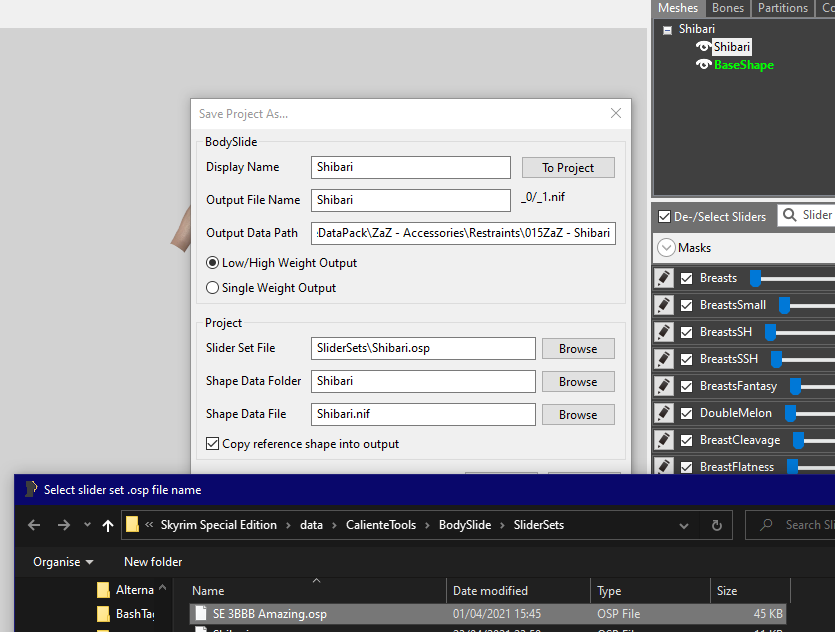The image size is (835, 632).
Task: Click the edit pencil icon for BreastFlatness slider
Action: coord(664,466)
